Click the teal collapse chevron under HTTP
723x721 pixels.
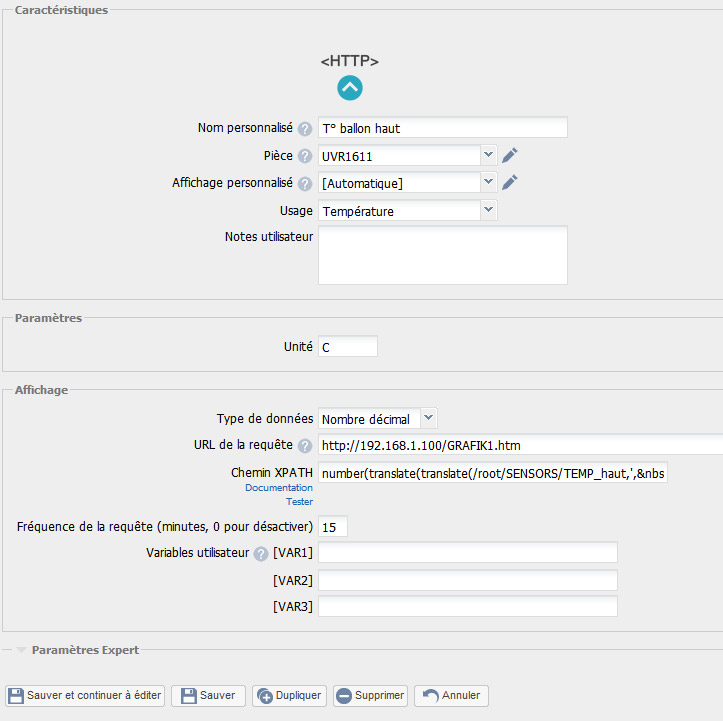[x=350, y=88]
